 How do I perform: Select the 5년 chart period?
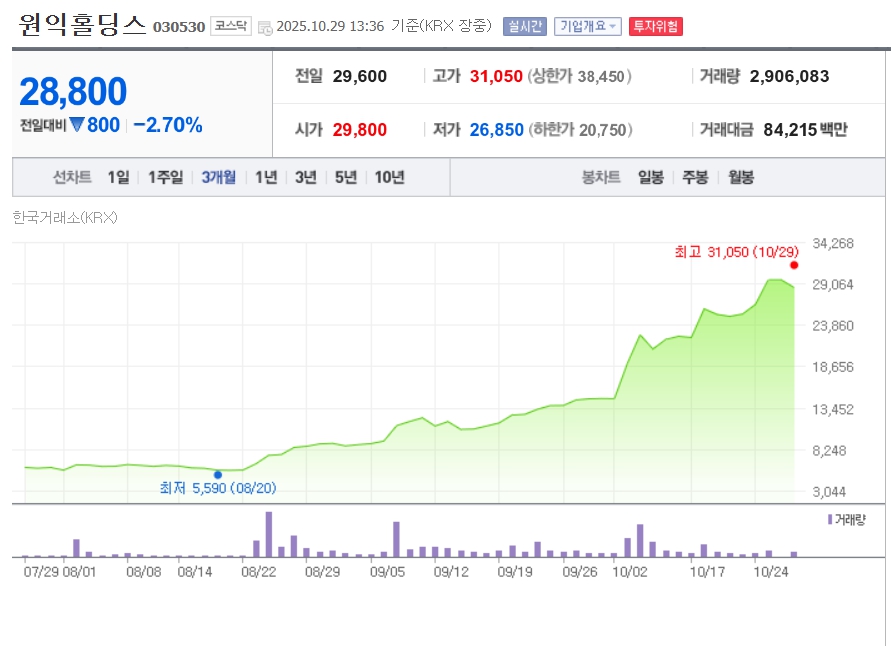346,177
